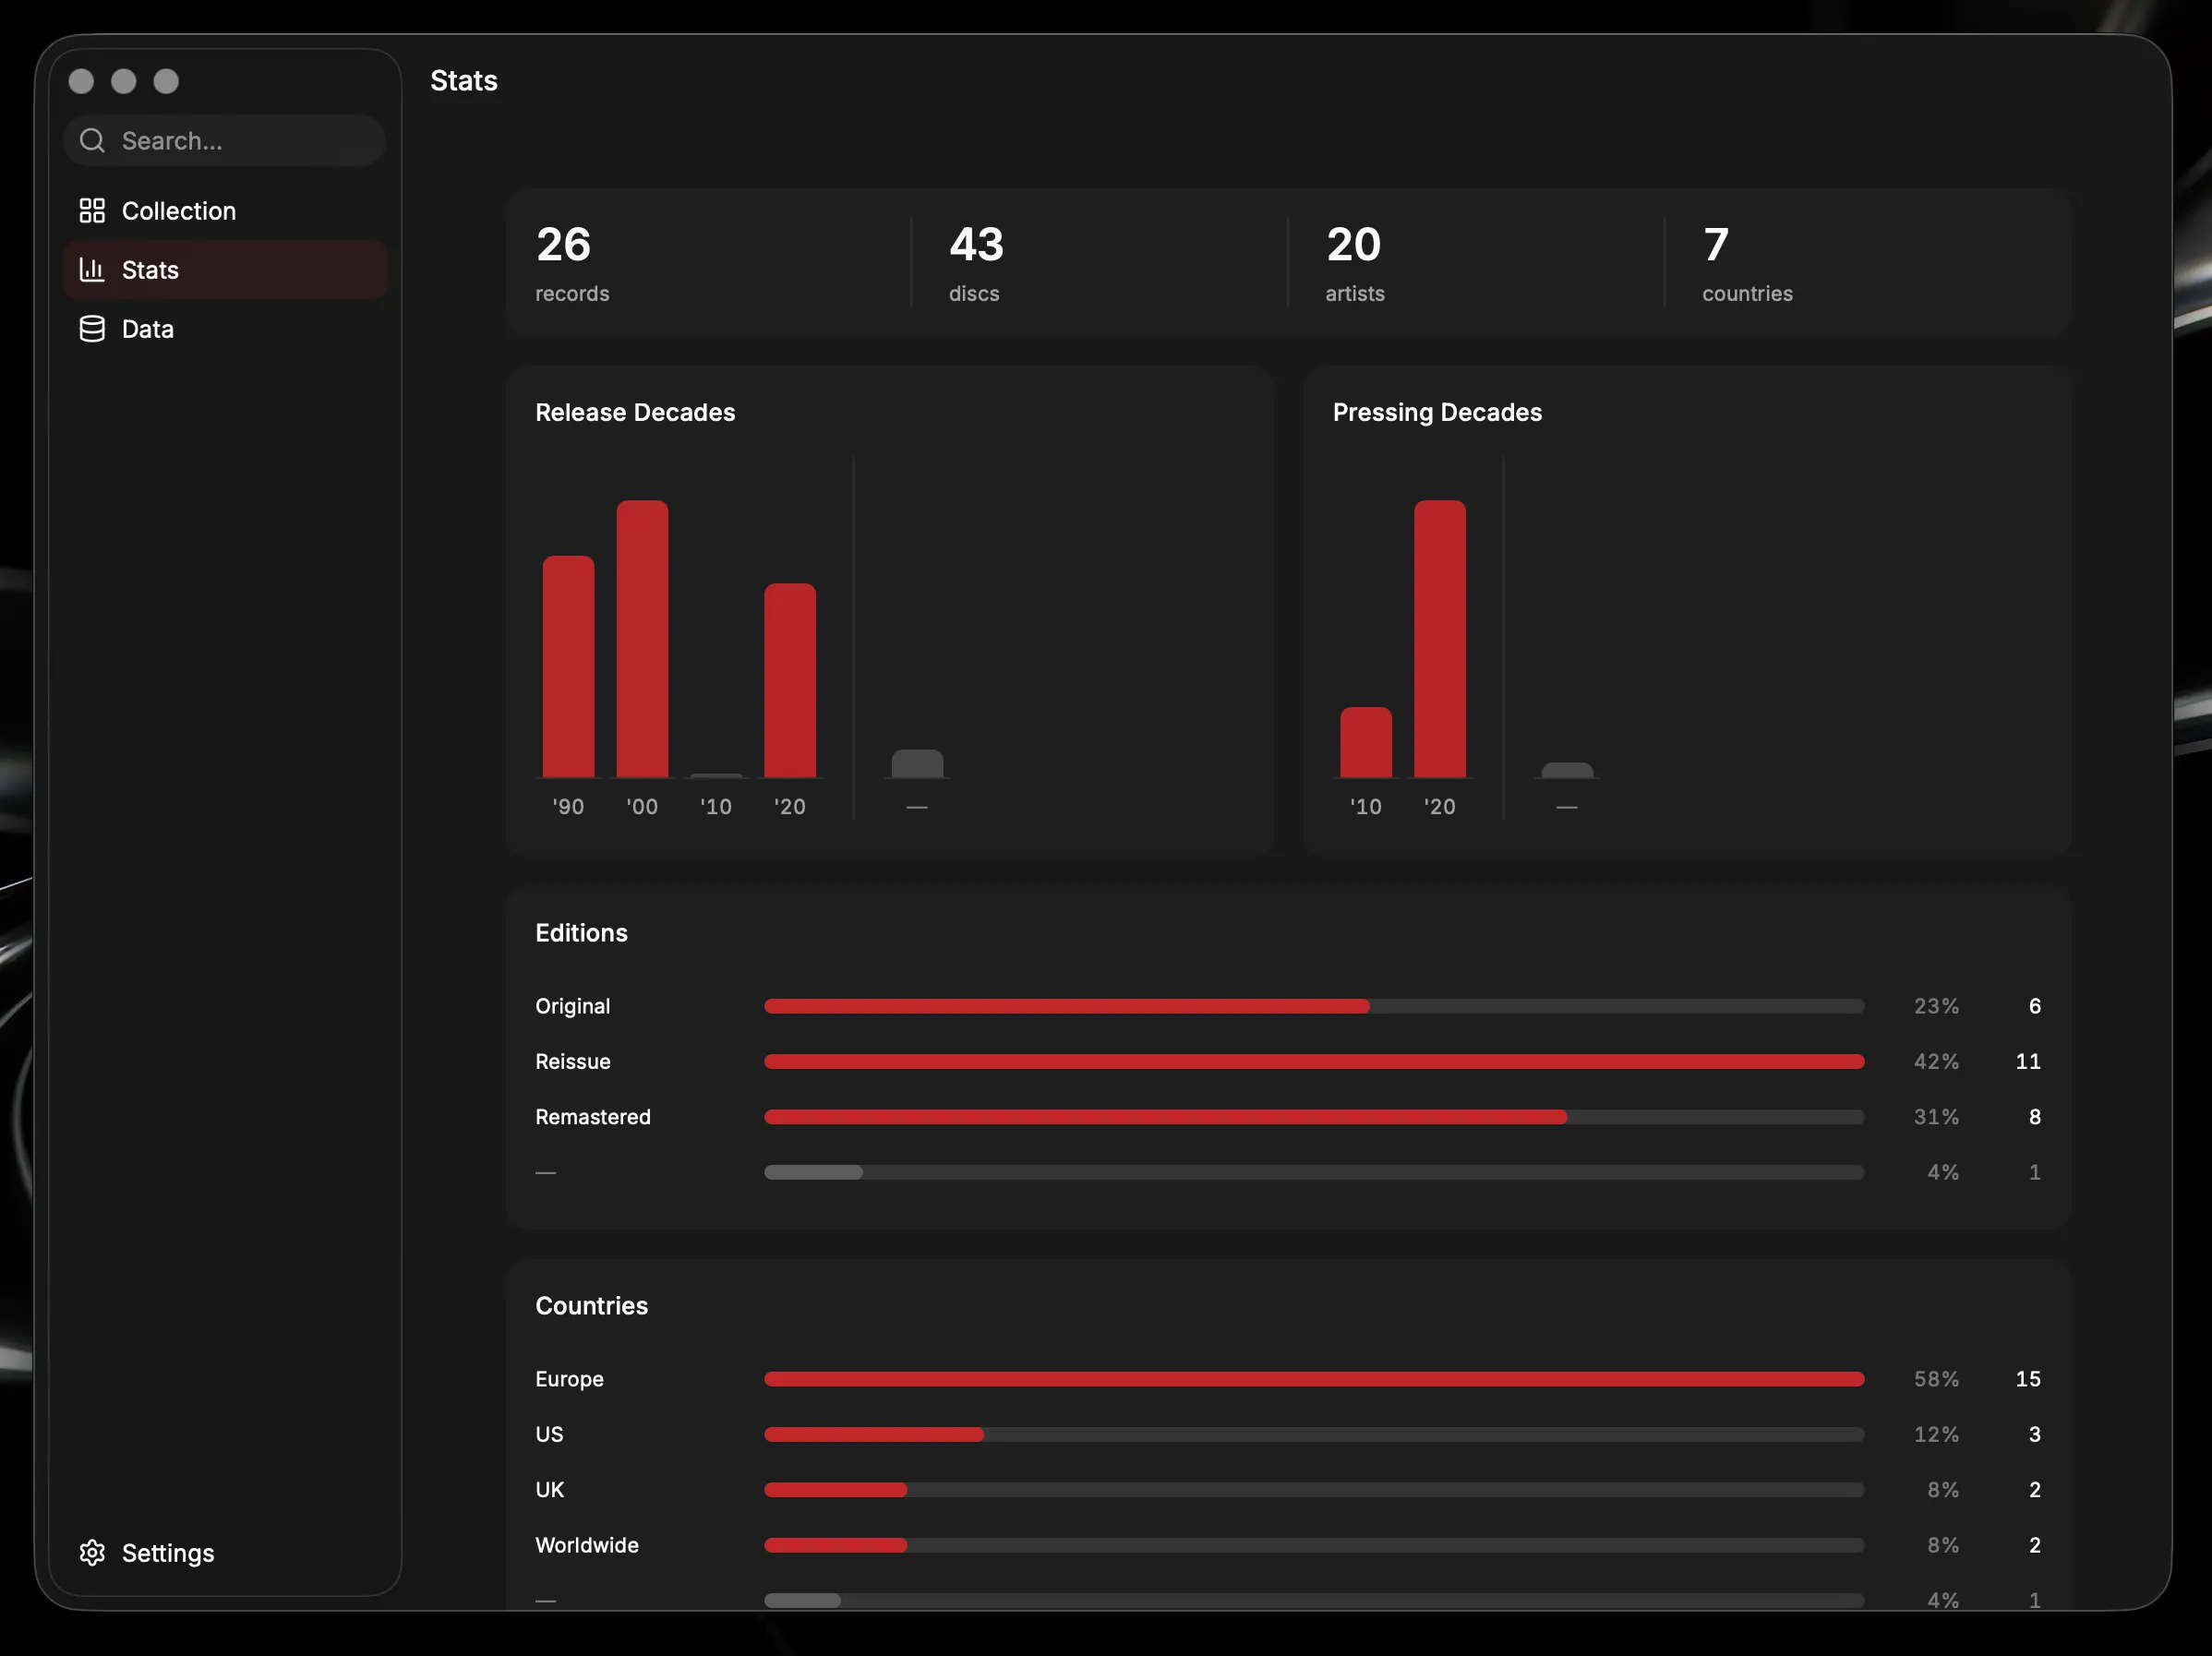Screen dimensions: 2212x1656
Task: Click the Settings gear icon
Action: pyautogui.click(x=92, y=1553)
